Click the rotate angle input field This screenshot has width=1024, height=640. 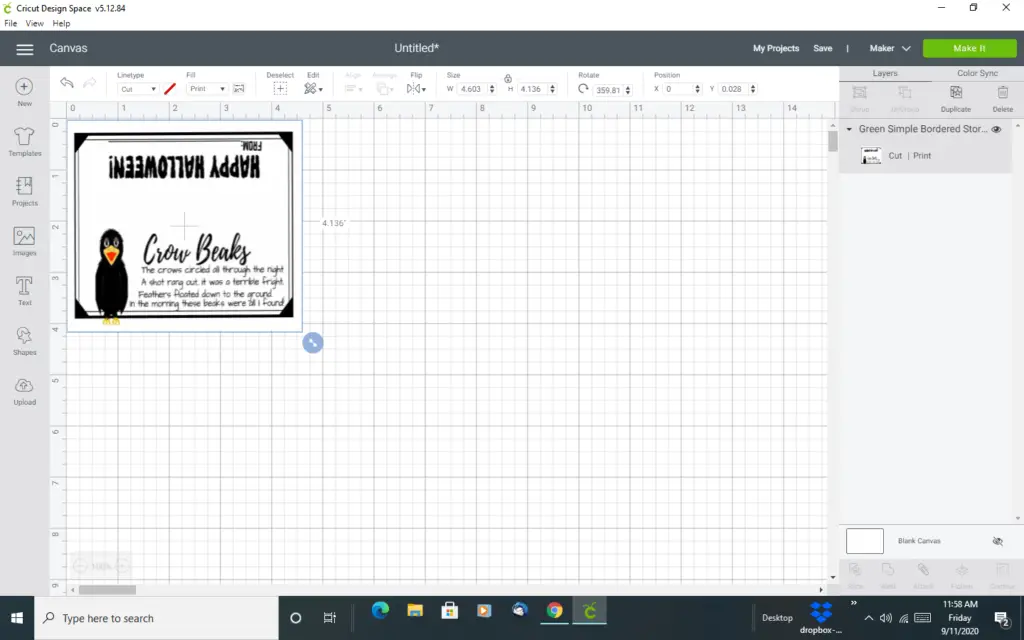point(607,90)
